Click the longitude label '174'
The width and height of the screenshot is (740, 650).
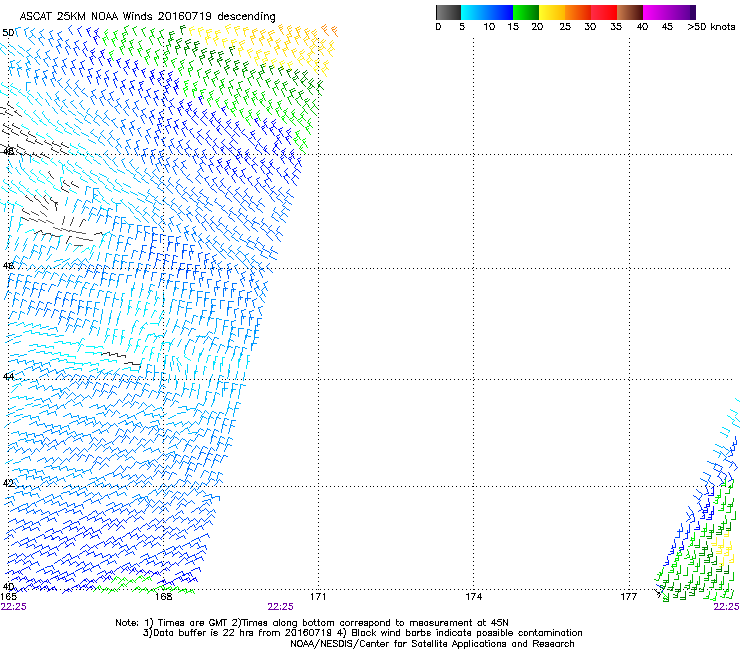[473, 597]
